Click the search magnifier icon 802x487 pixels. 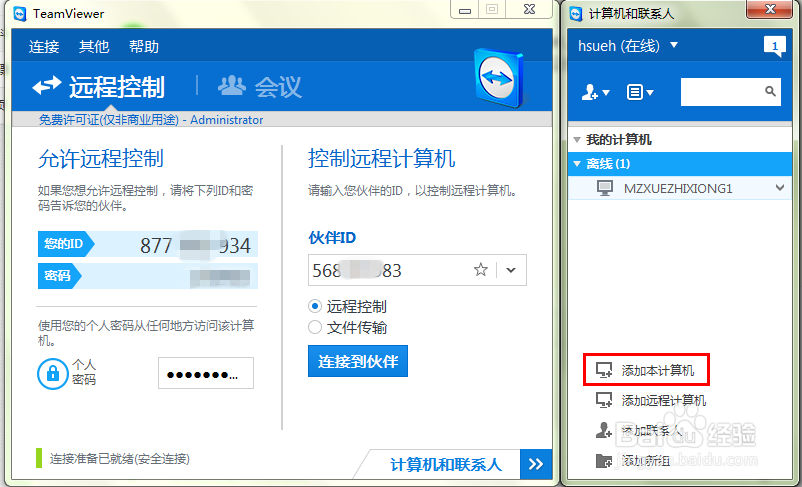771,92
